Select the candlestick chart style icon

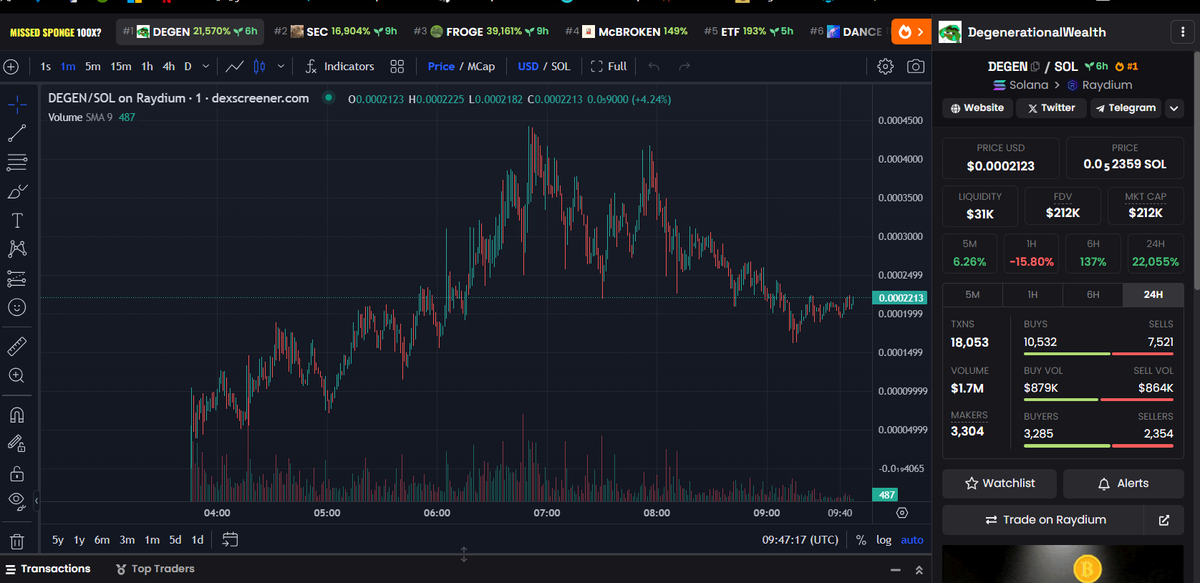coord(259,66)
